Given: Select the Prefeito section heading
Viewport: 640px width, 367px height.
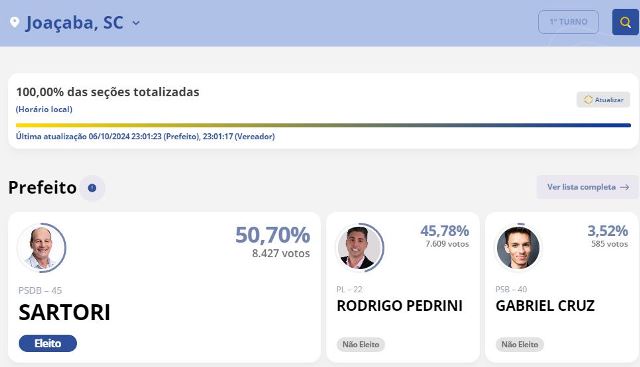Looking at the screenshot, I should point(42,188).
